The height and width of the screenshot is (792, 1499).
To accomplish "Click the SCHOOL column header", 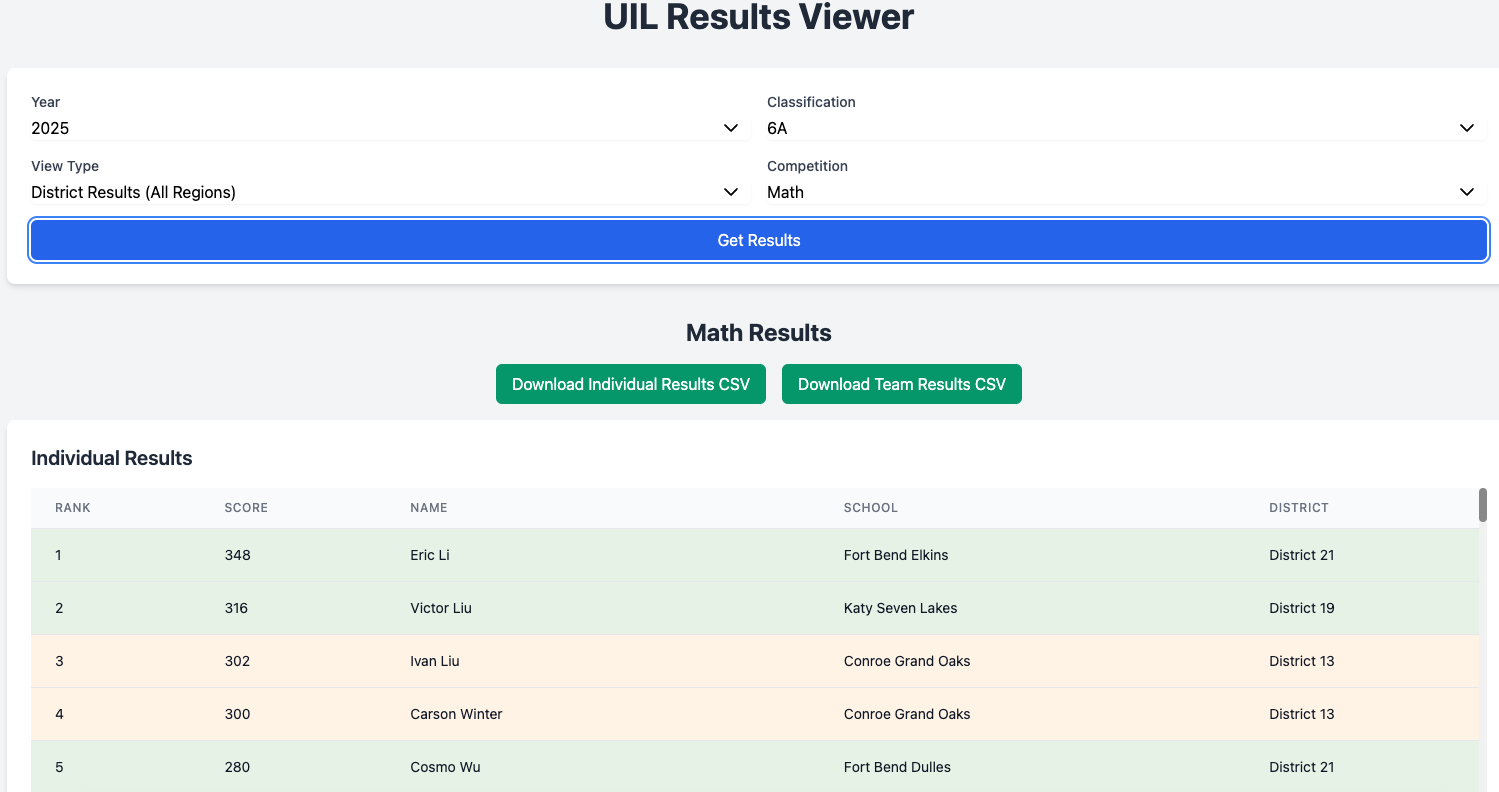I will coord(871,508).
